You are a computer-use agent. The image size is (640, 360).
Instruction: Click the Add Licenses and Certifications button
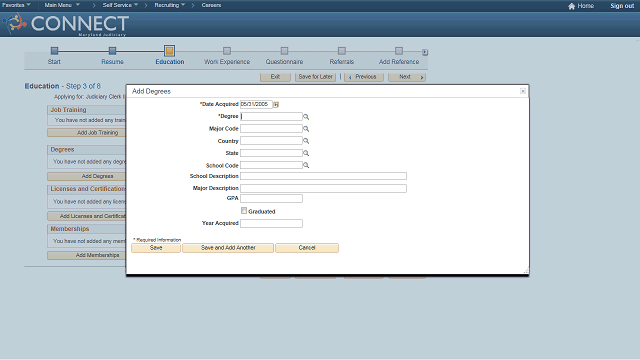coord(87,216)
